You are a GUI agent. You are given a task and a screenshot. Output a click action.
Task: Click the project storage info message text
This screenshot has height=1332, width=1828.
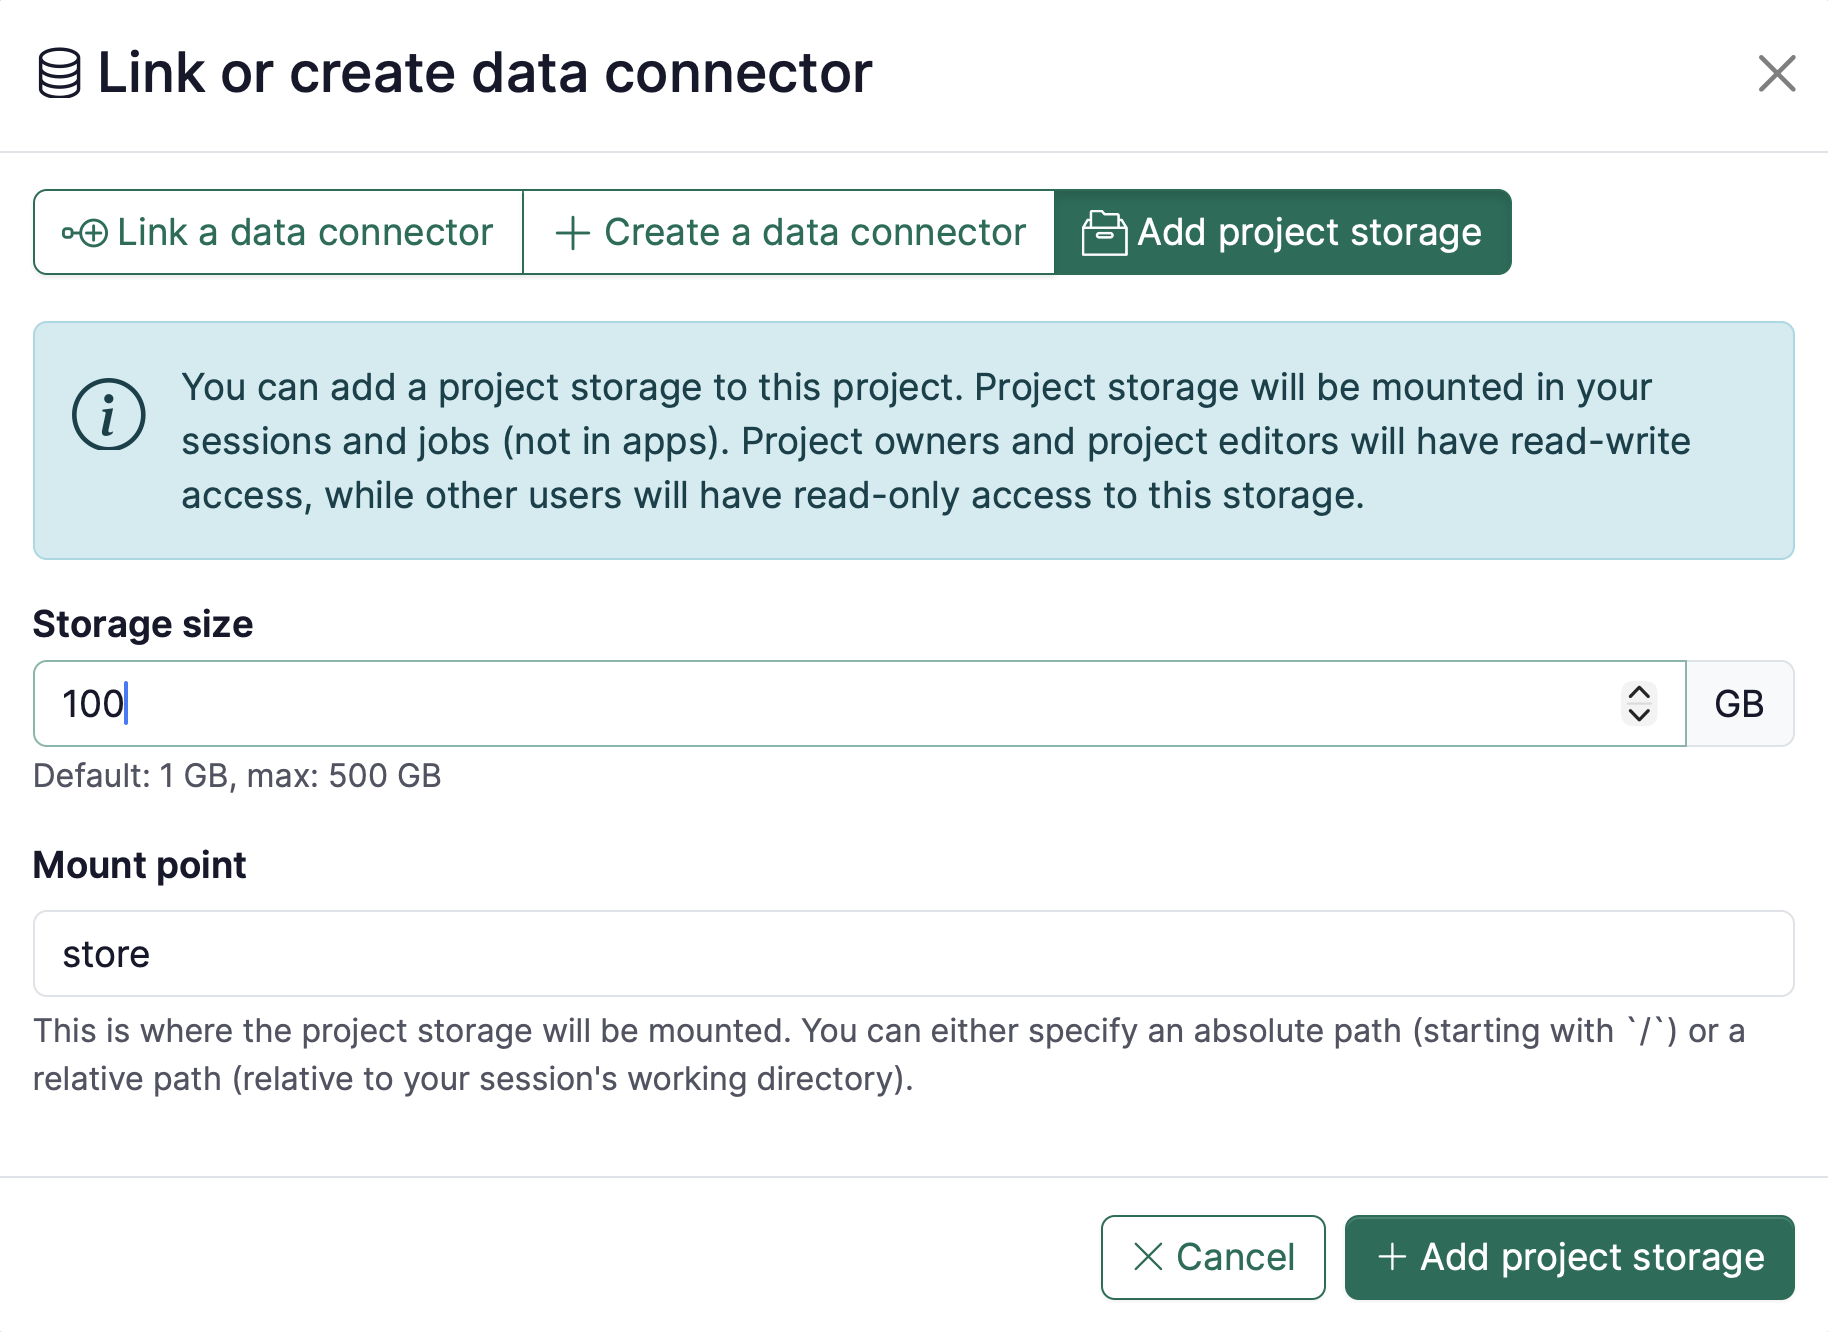936,441
